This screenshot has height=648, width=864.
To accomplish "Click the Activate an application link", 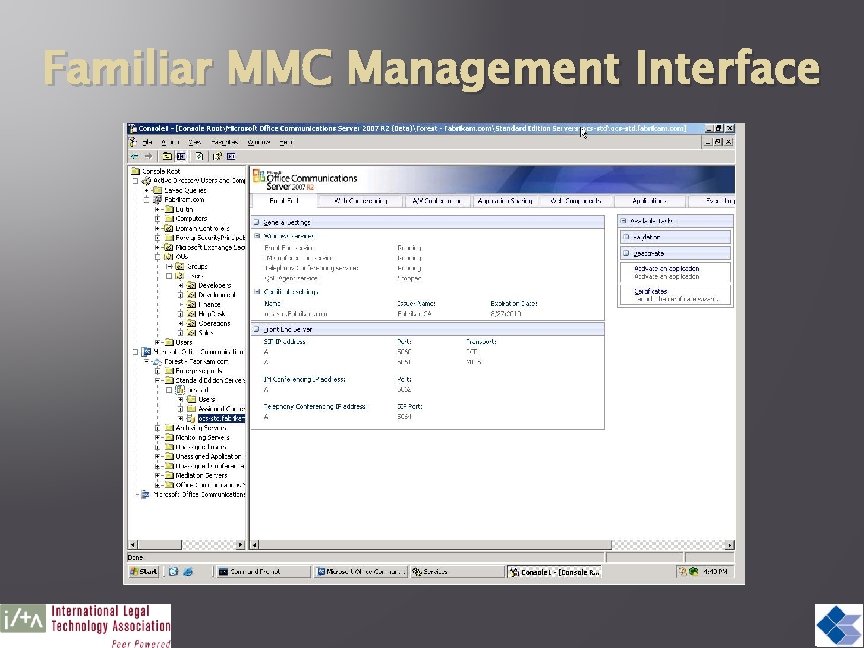I will tap(668, 268).
